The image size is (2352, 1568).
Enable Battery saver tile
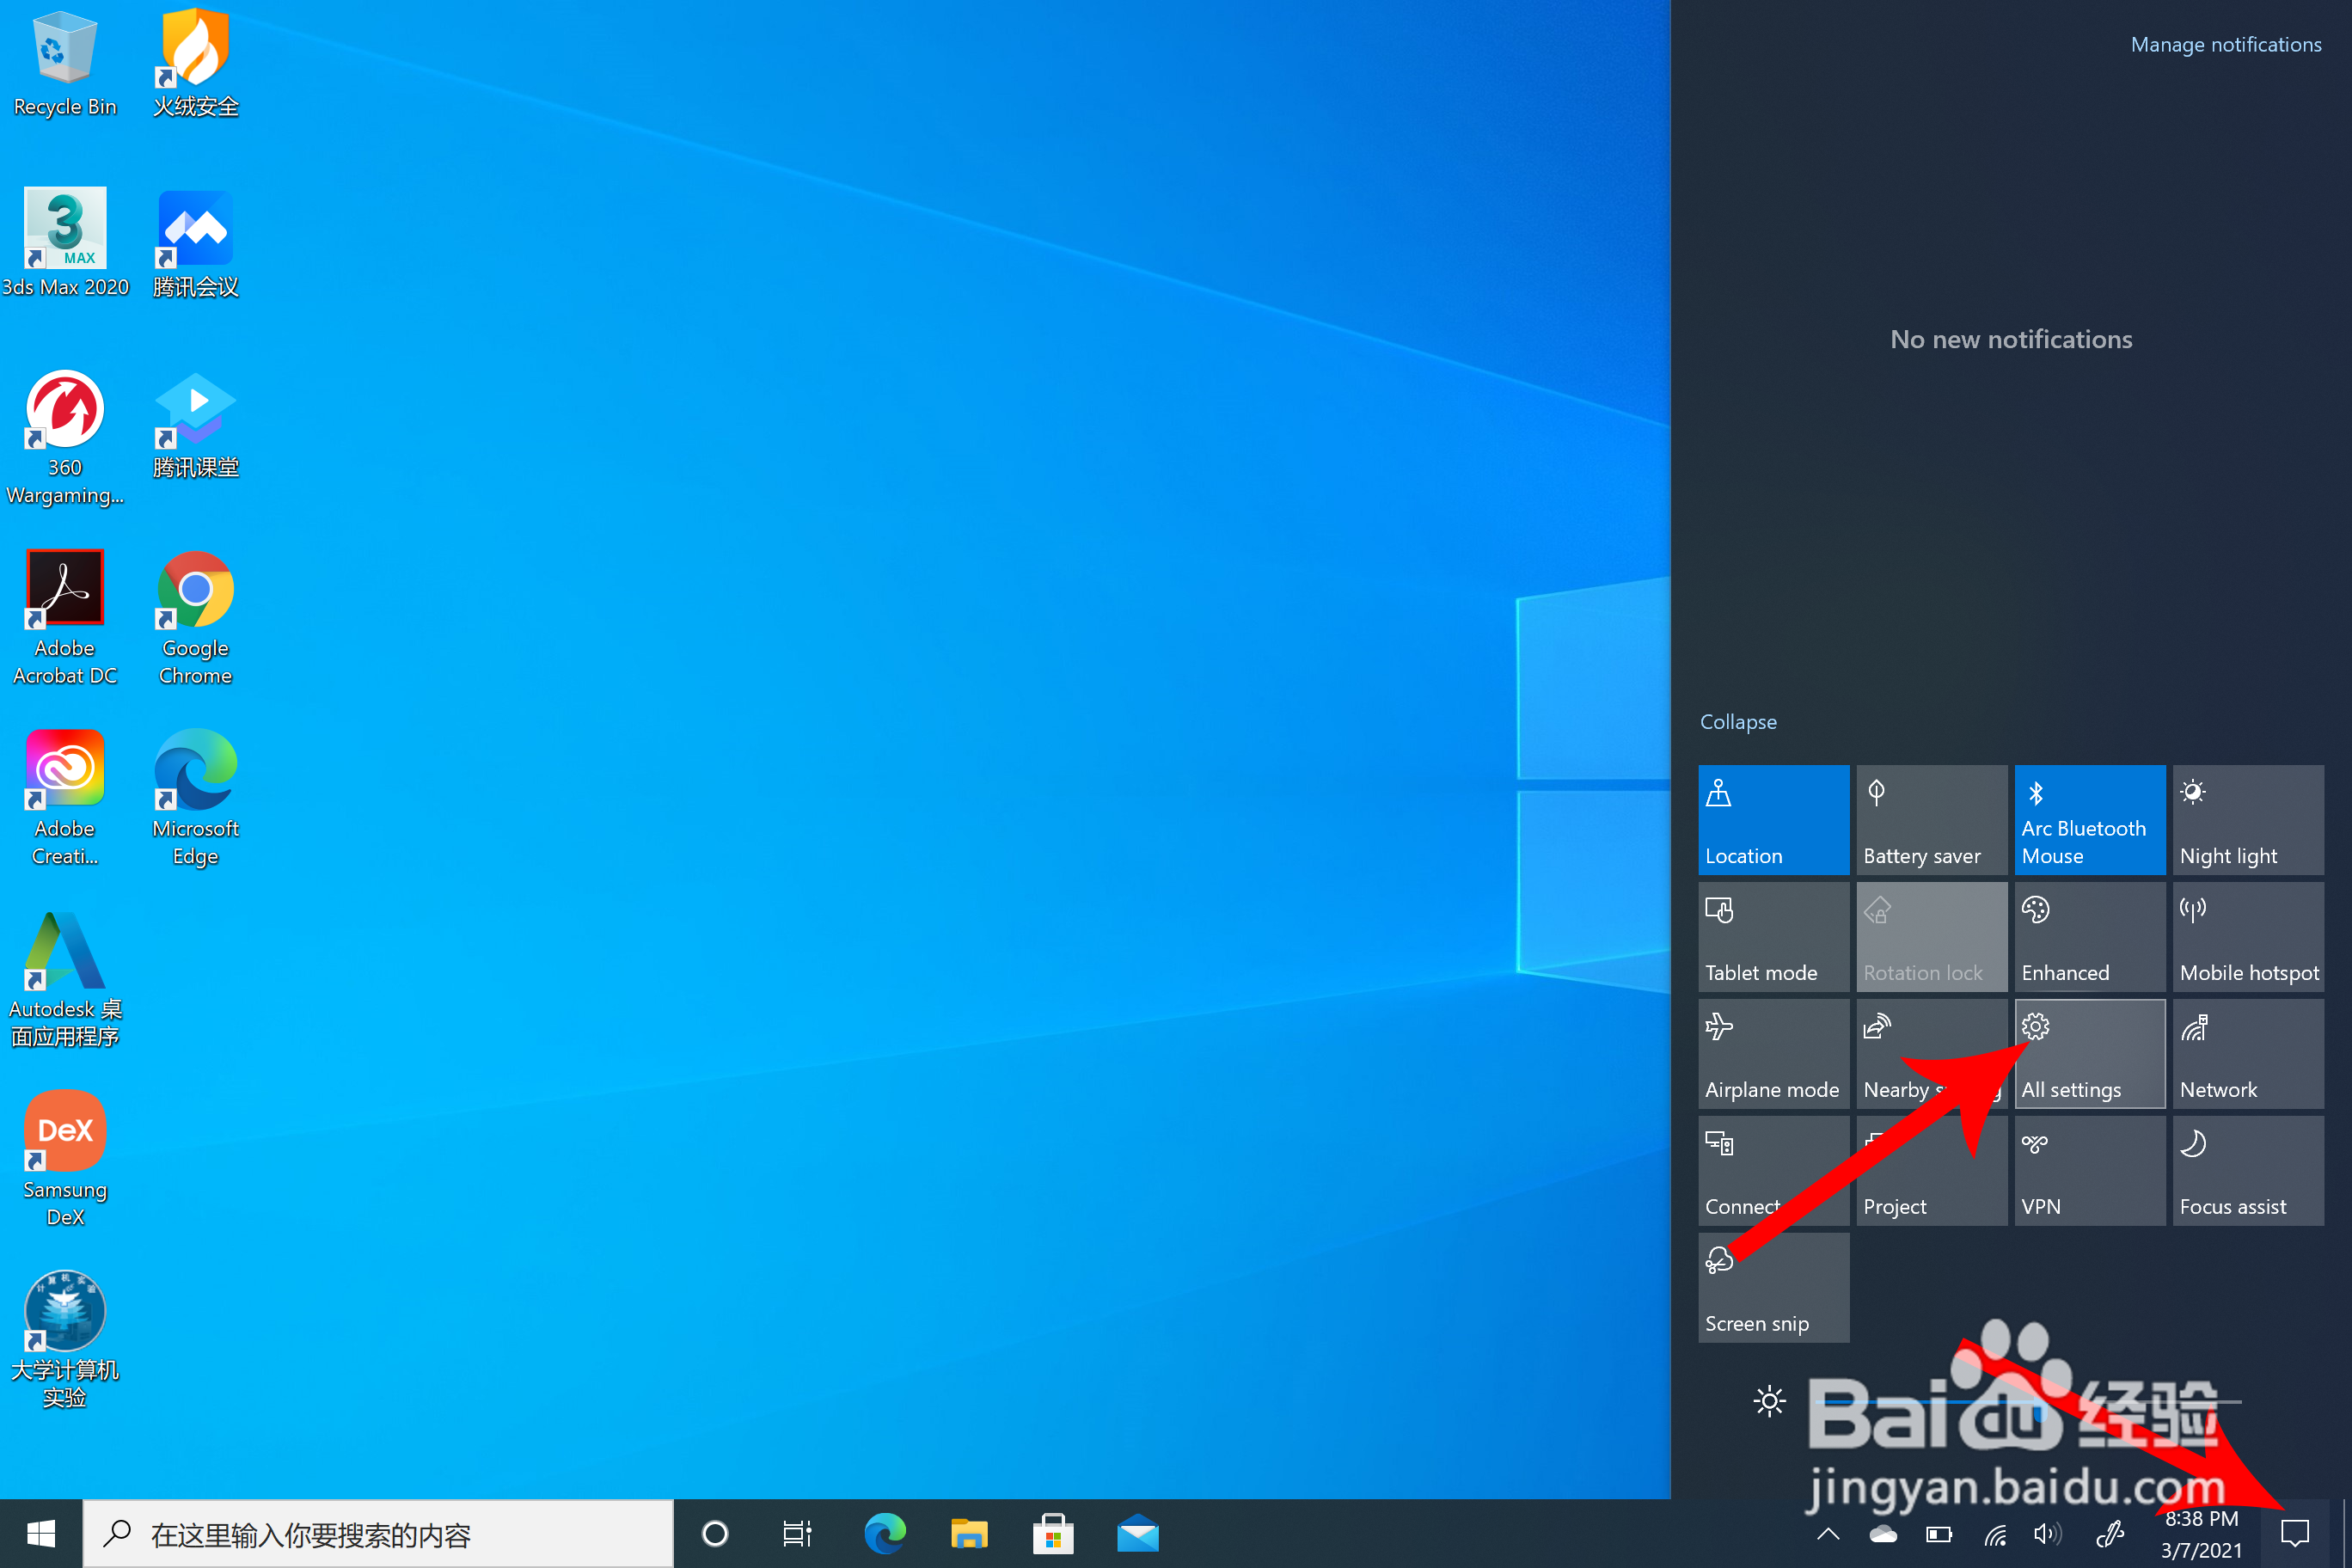(x=1931, y=819)
